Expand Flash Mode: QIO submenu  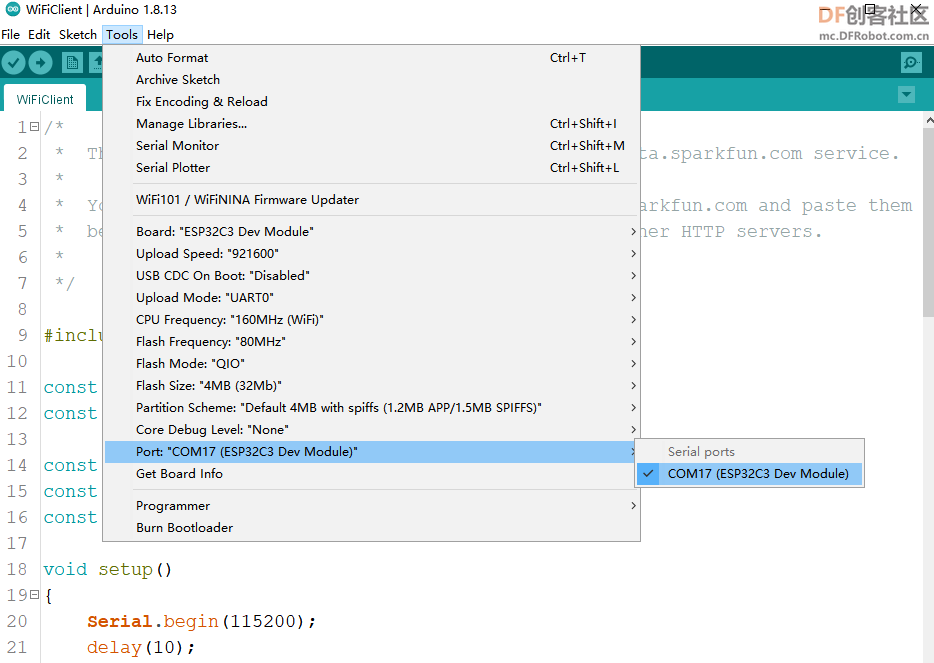coord(371,364)
